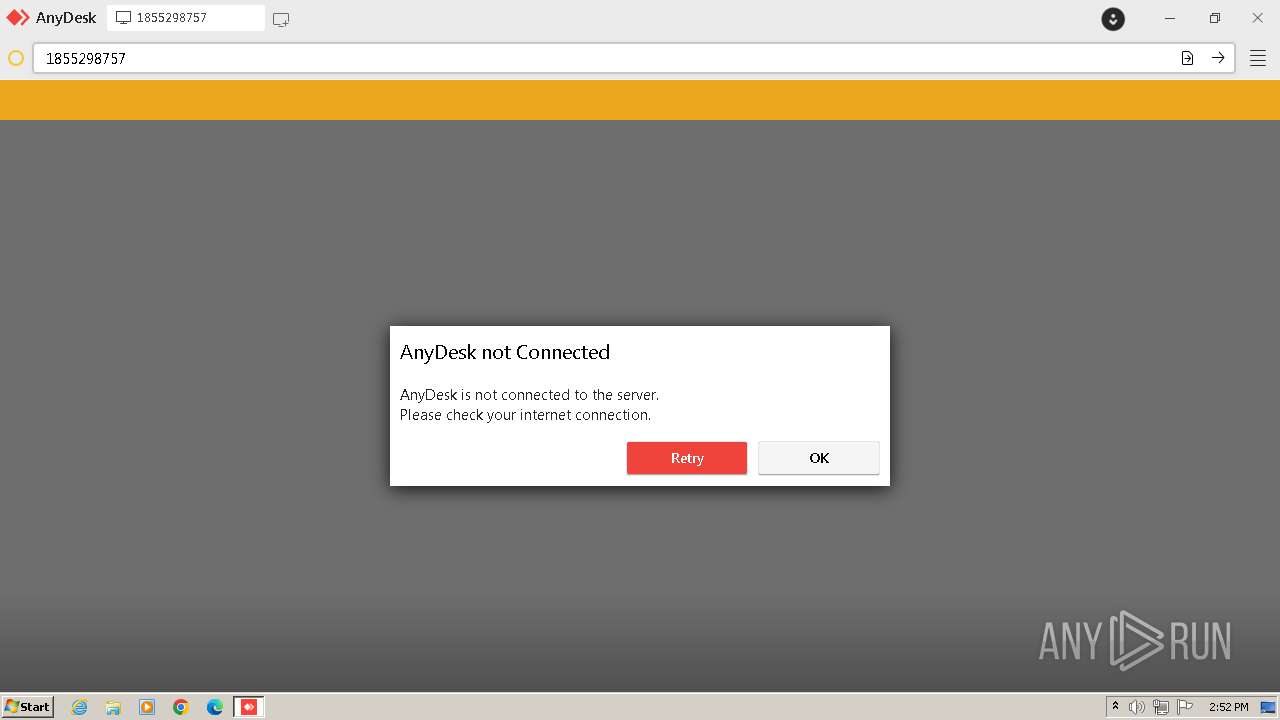This screenshot has width=1280, height=720.
Task: Open File Explorer from taskbar
Action: pos(113,707)
